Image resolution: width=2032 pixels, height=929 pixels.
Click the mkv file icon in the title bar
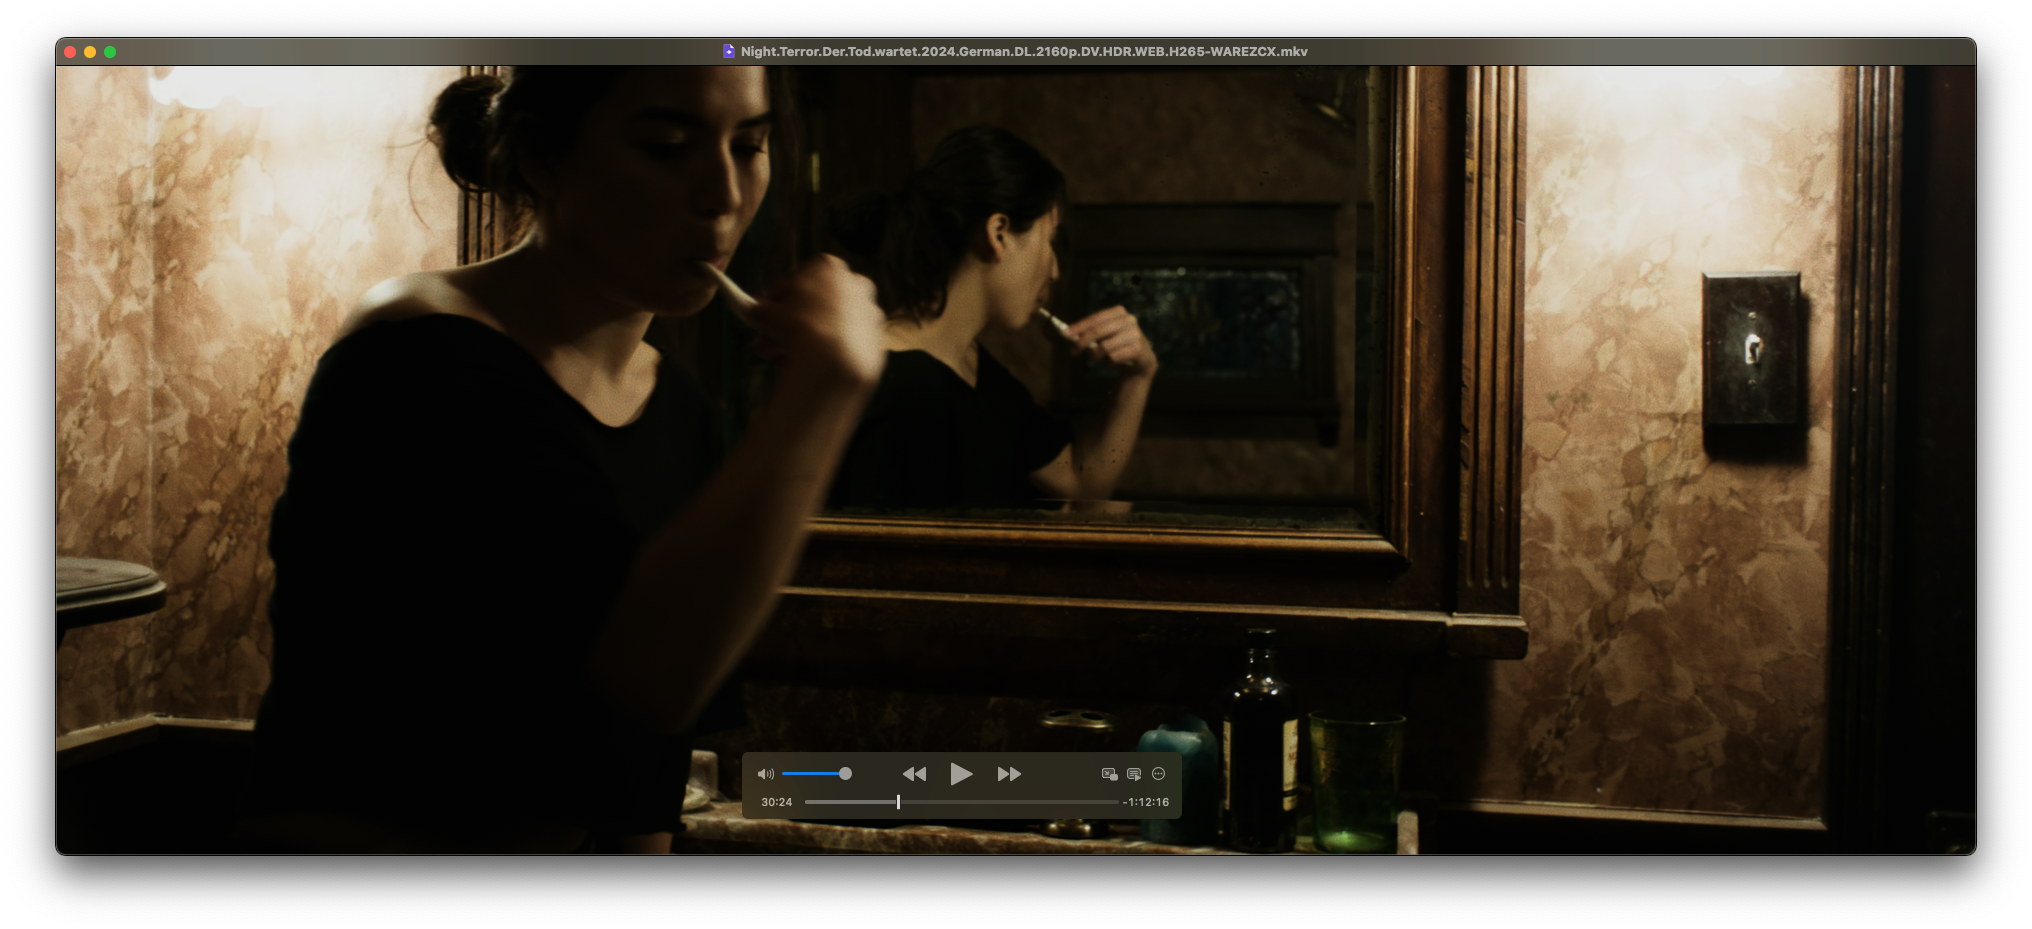(x=729, y=51)
